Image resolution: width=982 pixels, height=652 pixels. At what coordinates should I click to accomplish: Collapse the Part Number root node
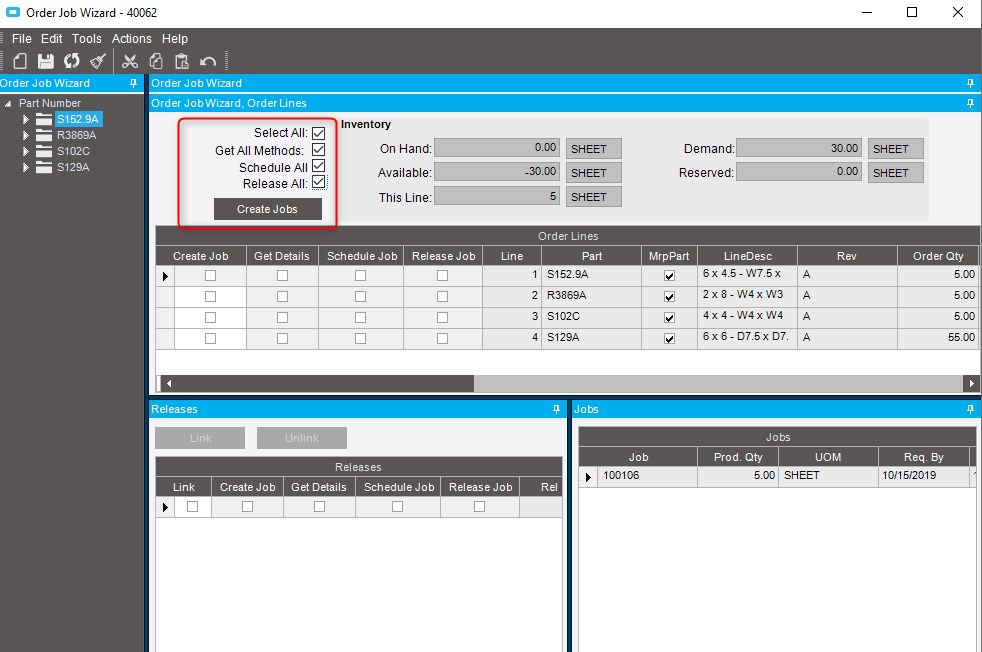coord(8,103)
